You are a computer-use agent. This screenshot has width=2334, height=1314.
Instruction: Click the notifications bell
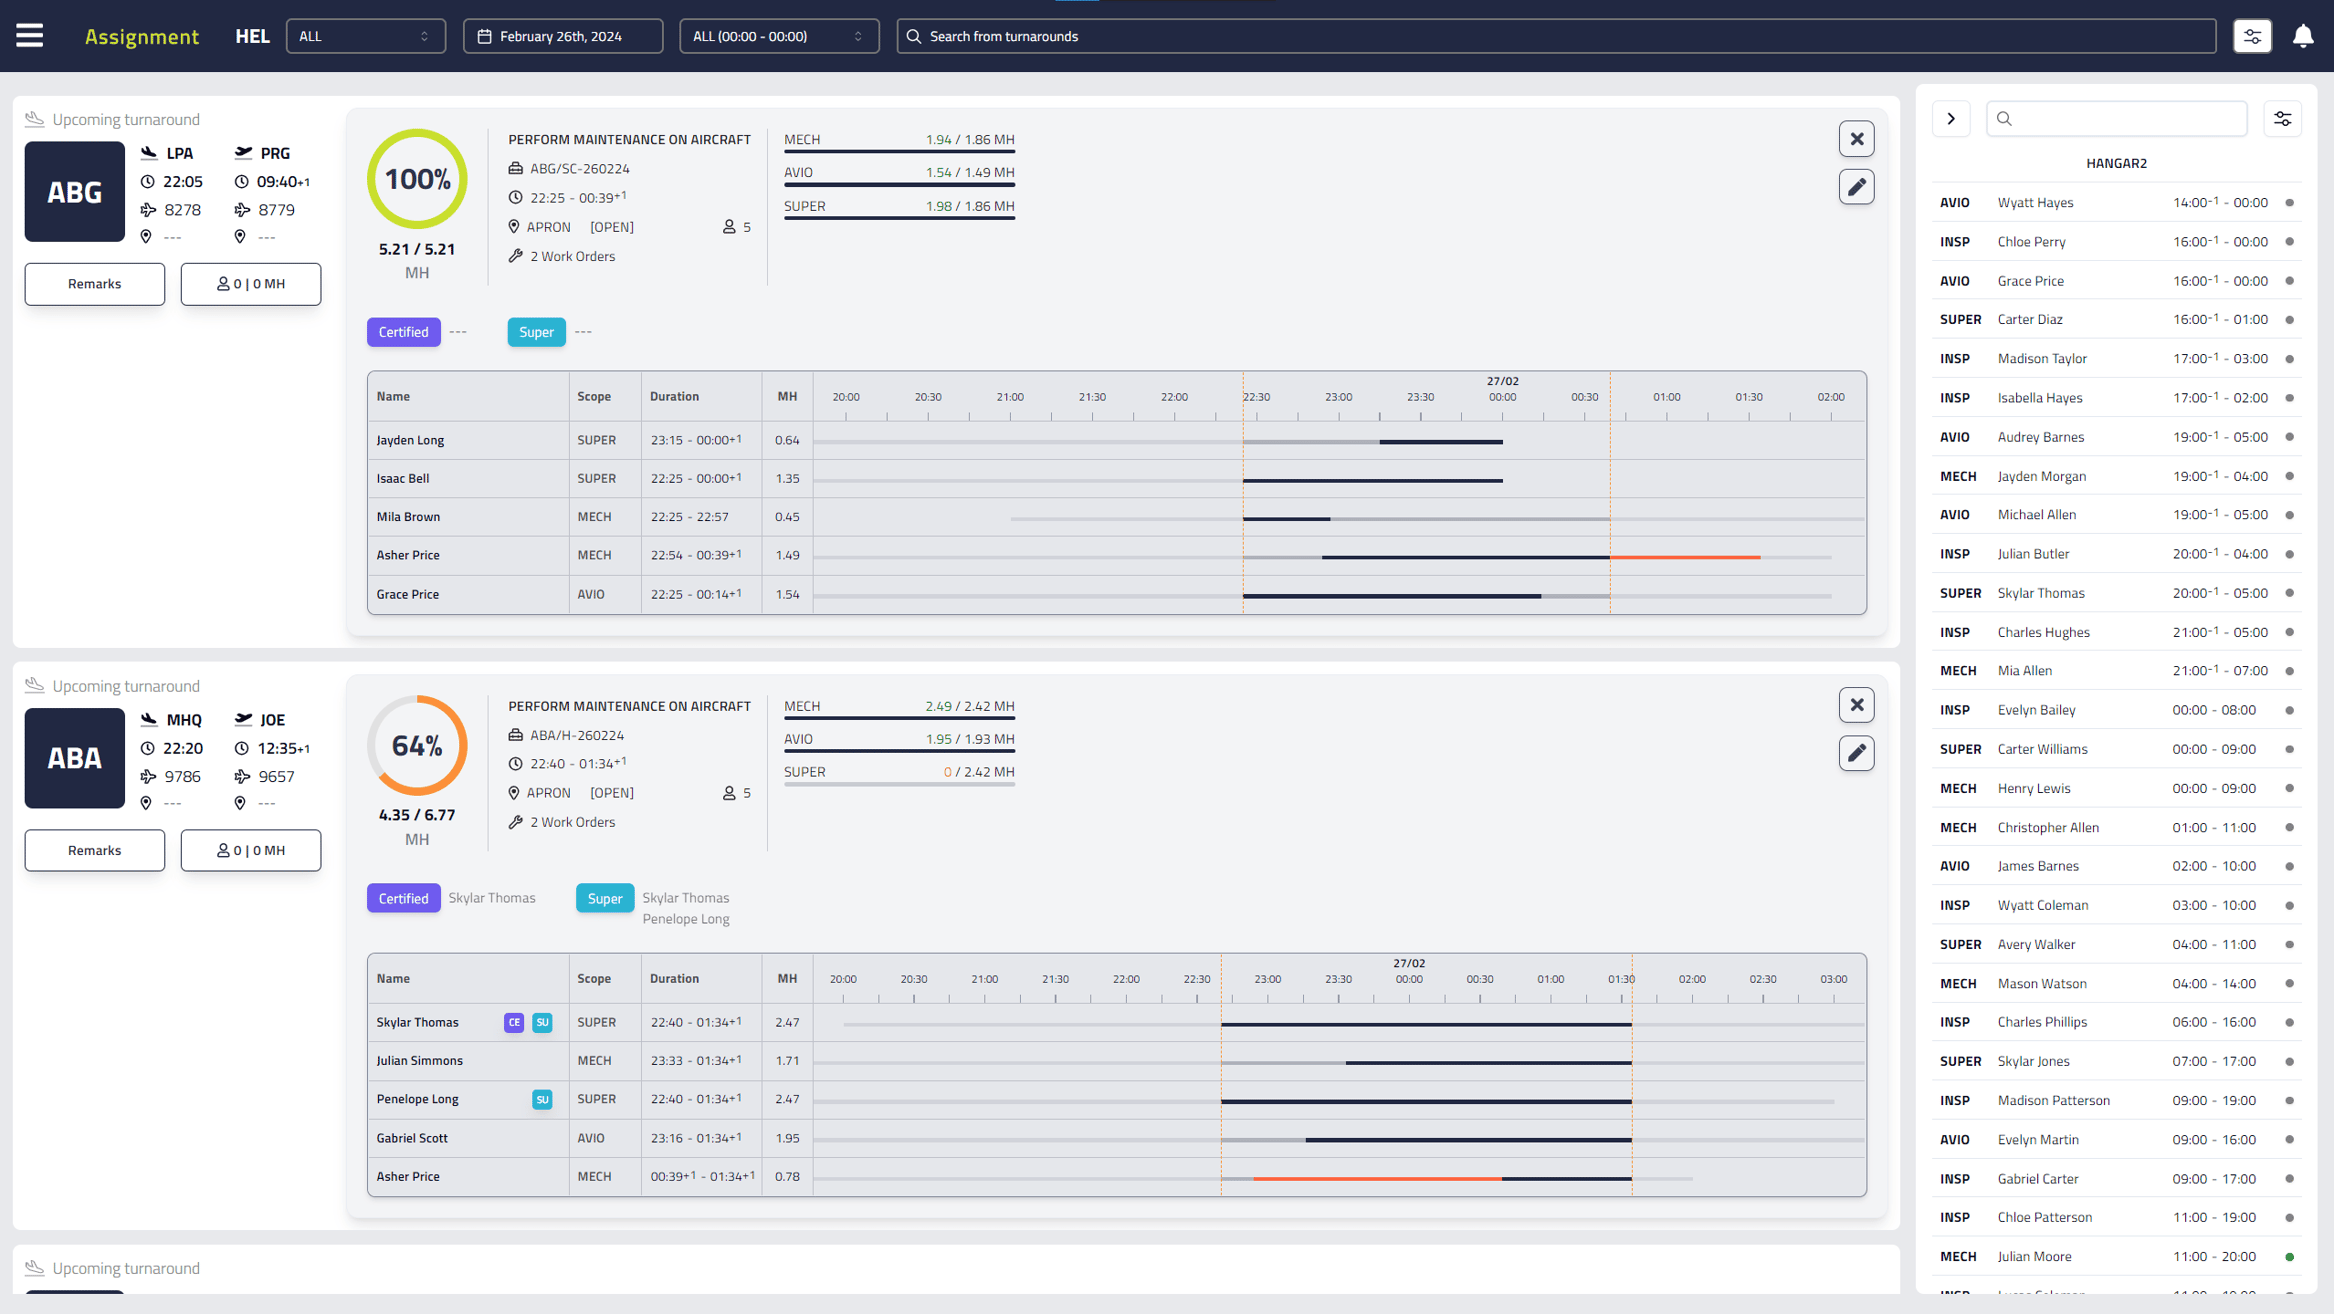2303,35
